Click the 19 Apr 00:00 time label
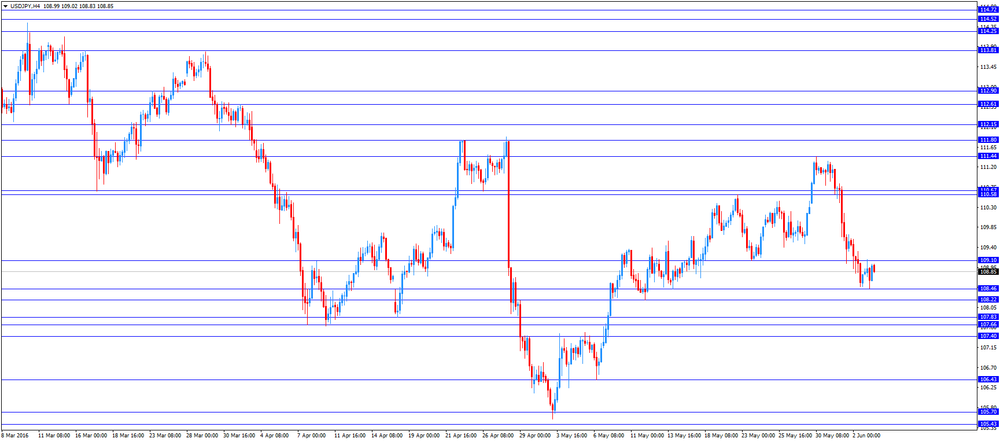 [425, 436]
